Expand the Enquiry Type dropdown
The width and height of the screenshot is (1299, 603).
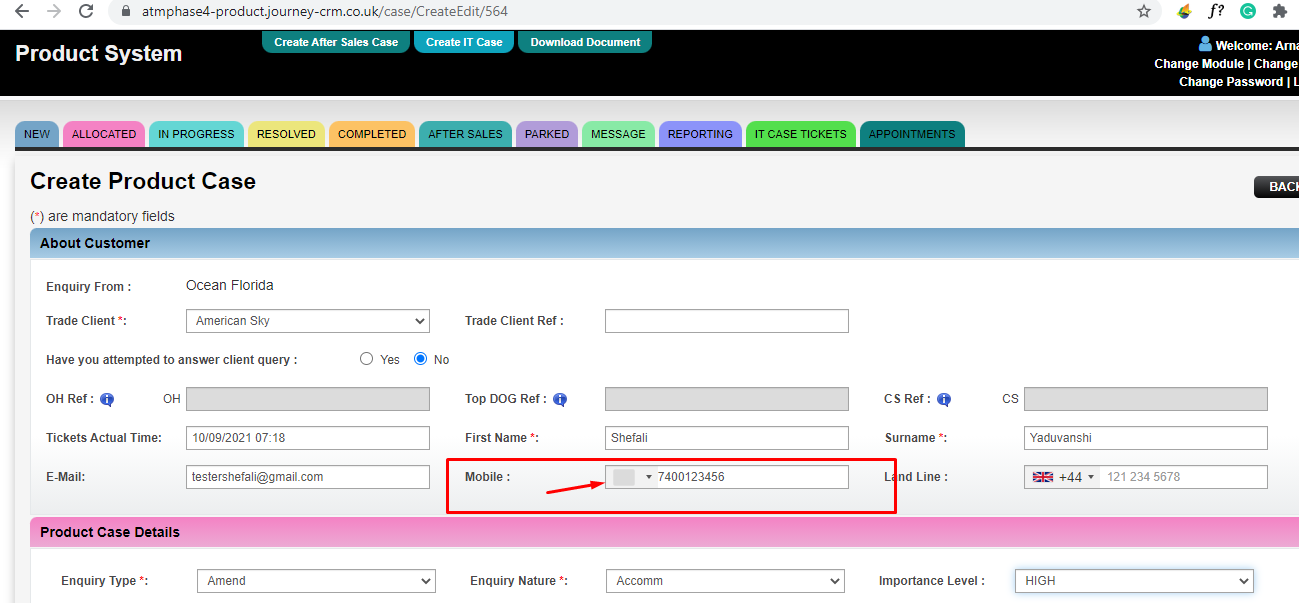coord(316,580)
